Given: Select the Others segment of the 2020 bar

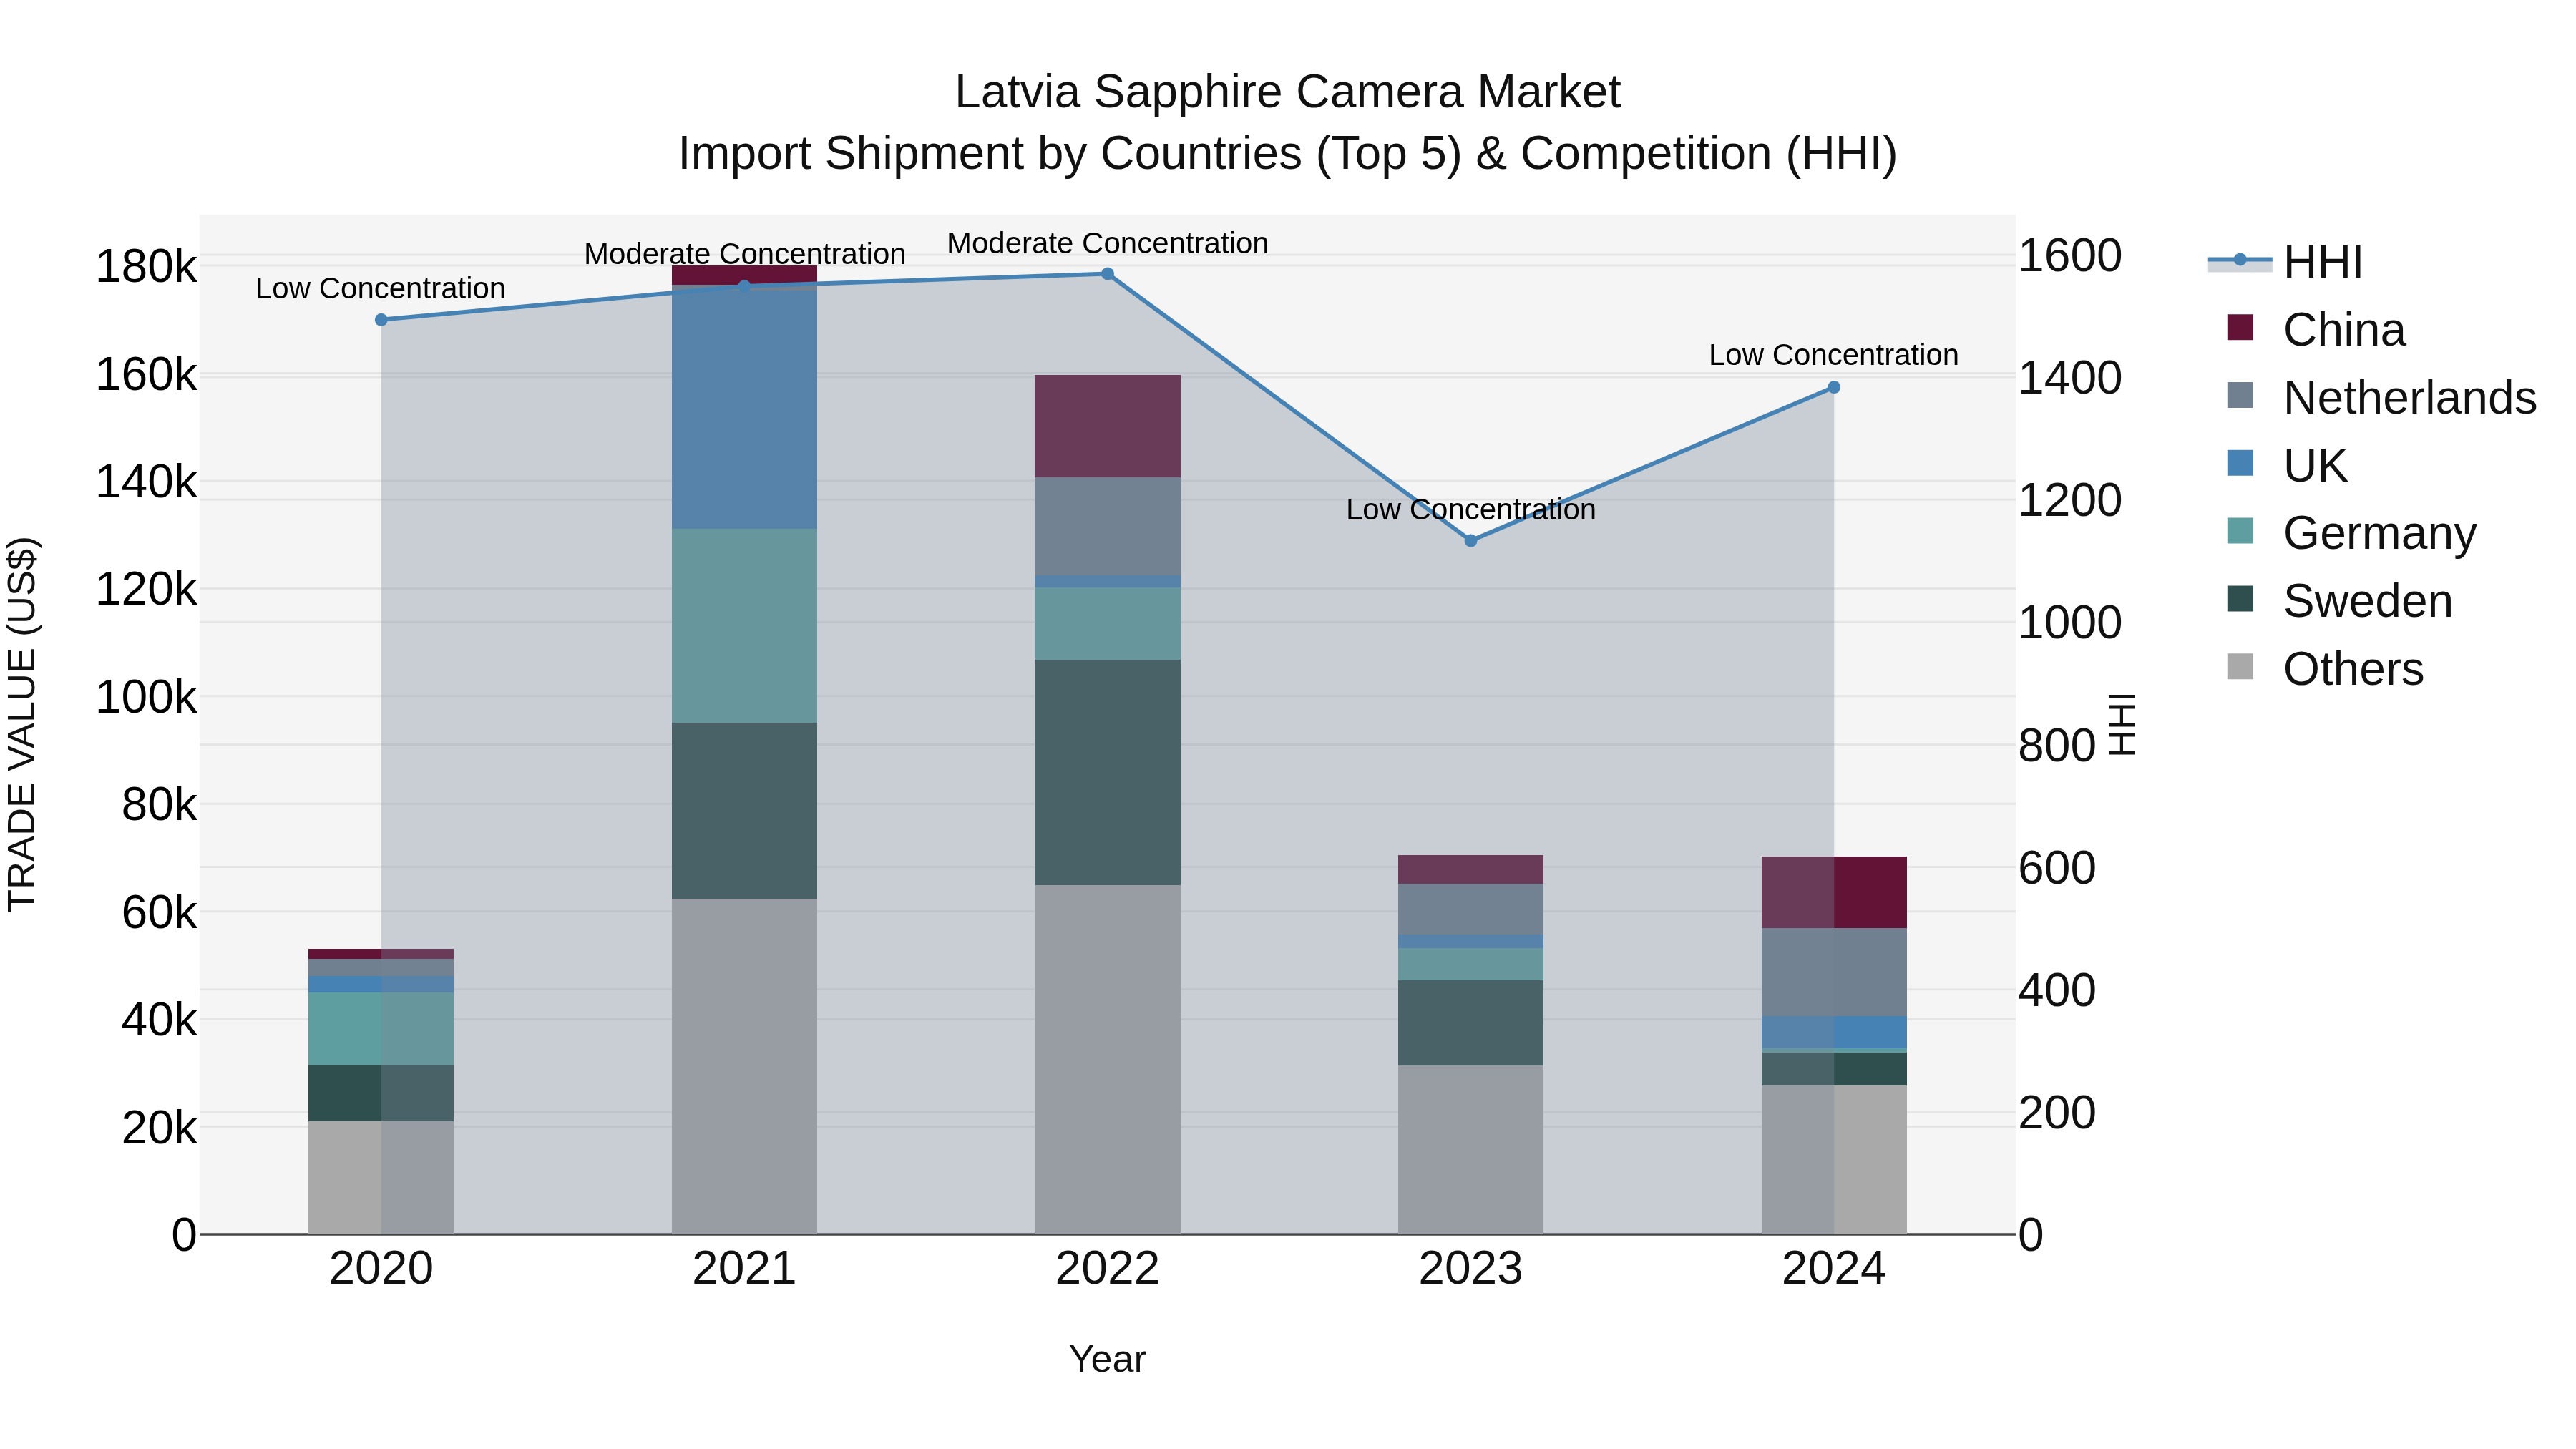Looking at the screenshot, I should pos(381,1177).
